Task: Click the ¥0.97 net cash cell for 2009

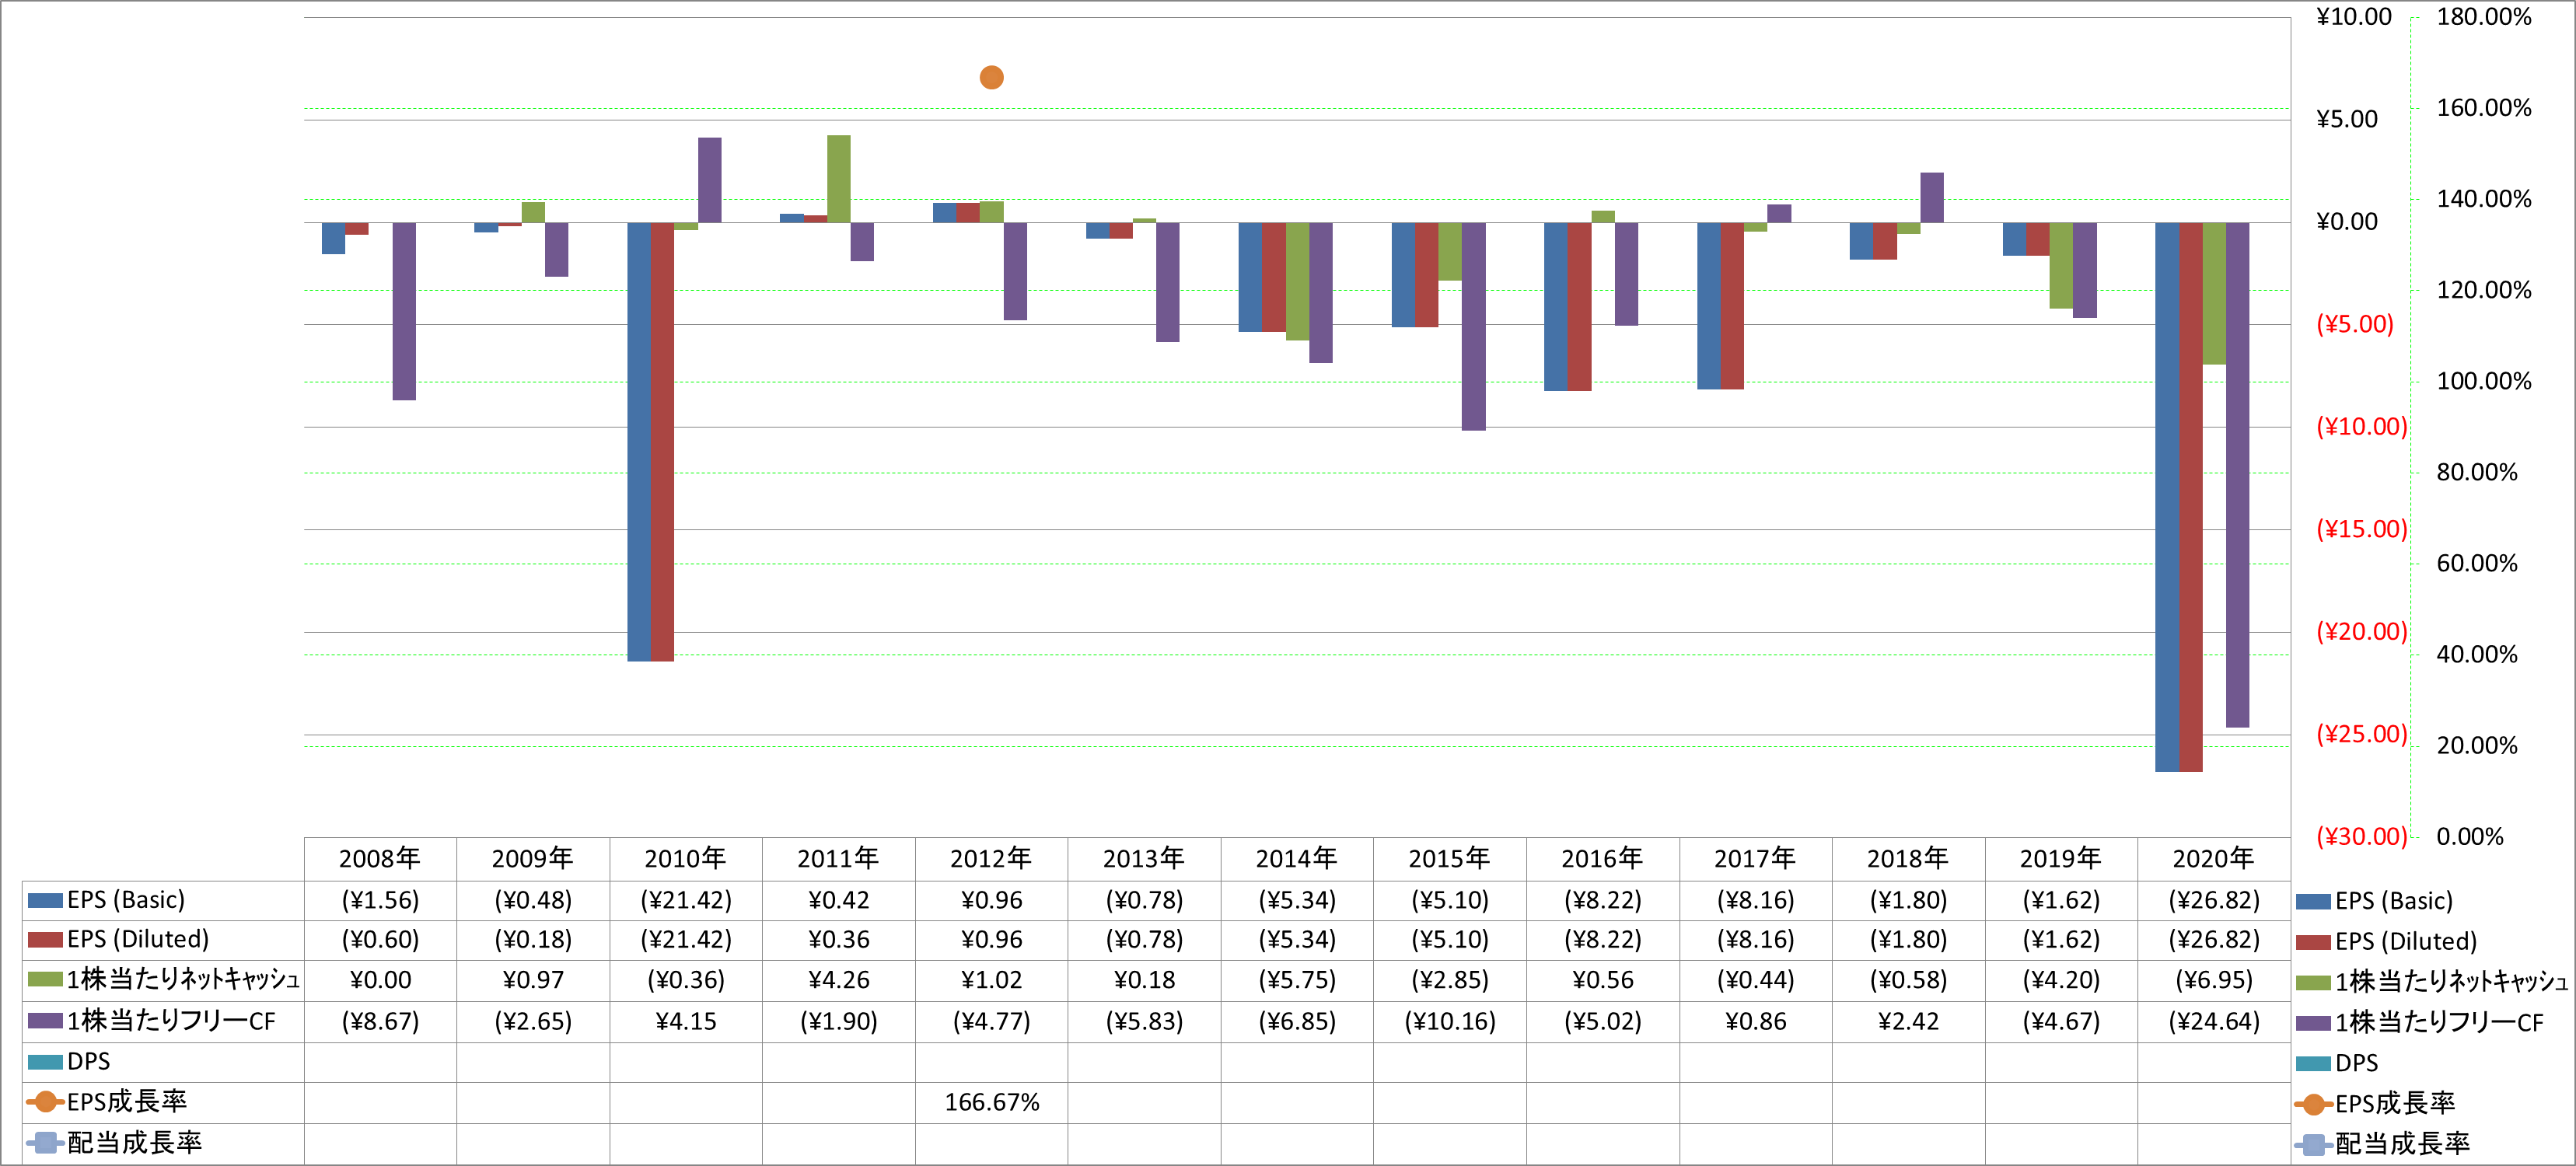Action: pos(533,980)
